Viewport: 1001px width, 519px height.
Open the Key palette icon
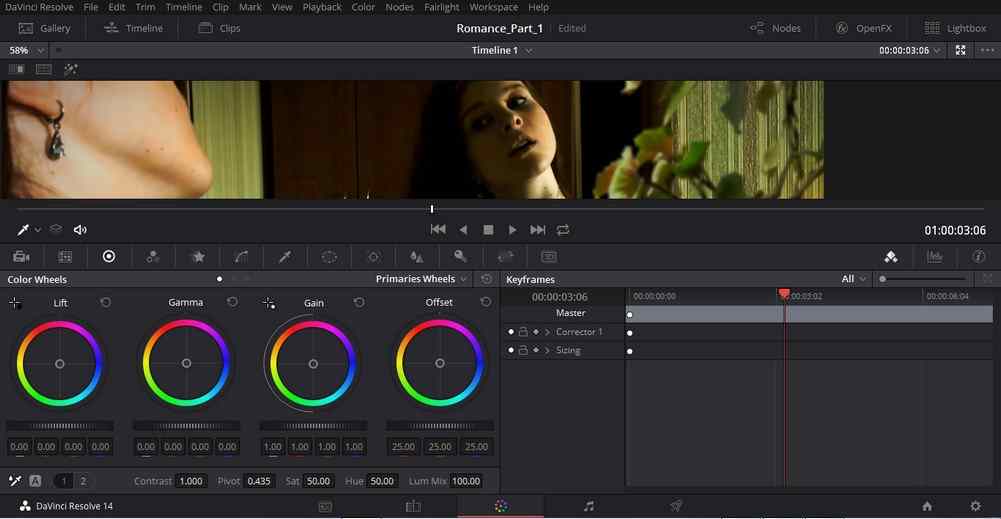point(460,257)
